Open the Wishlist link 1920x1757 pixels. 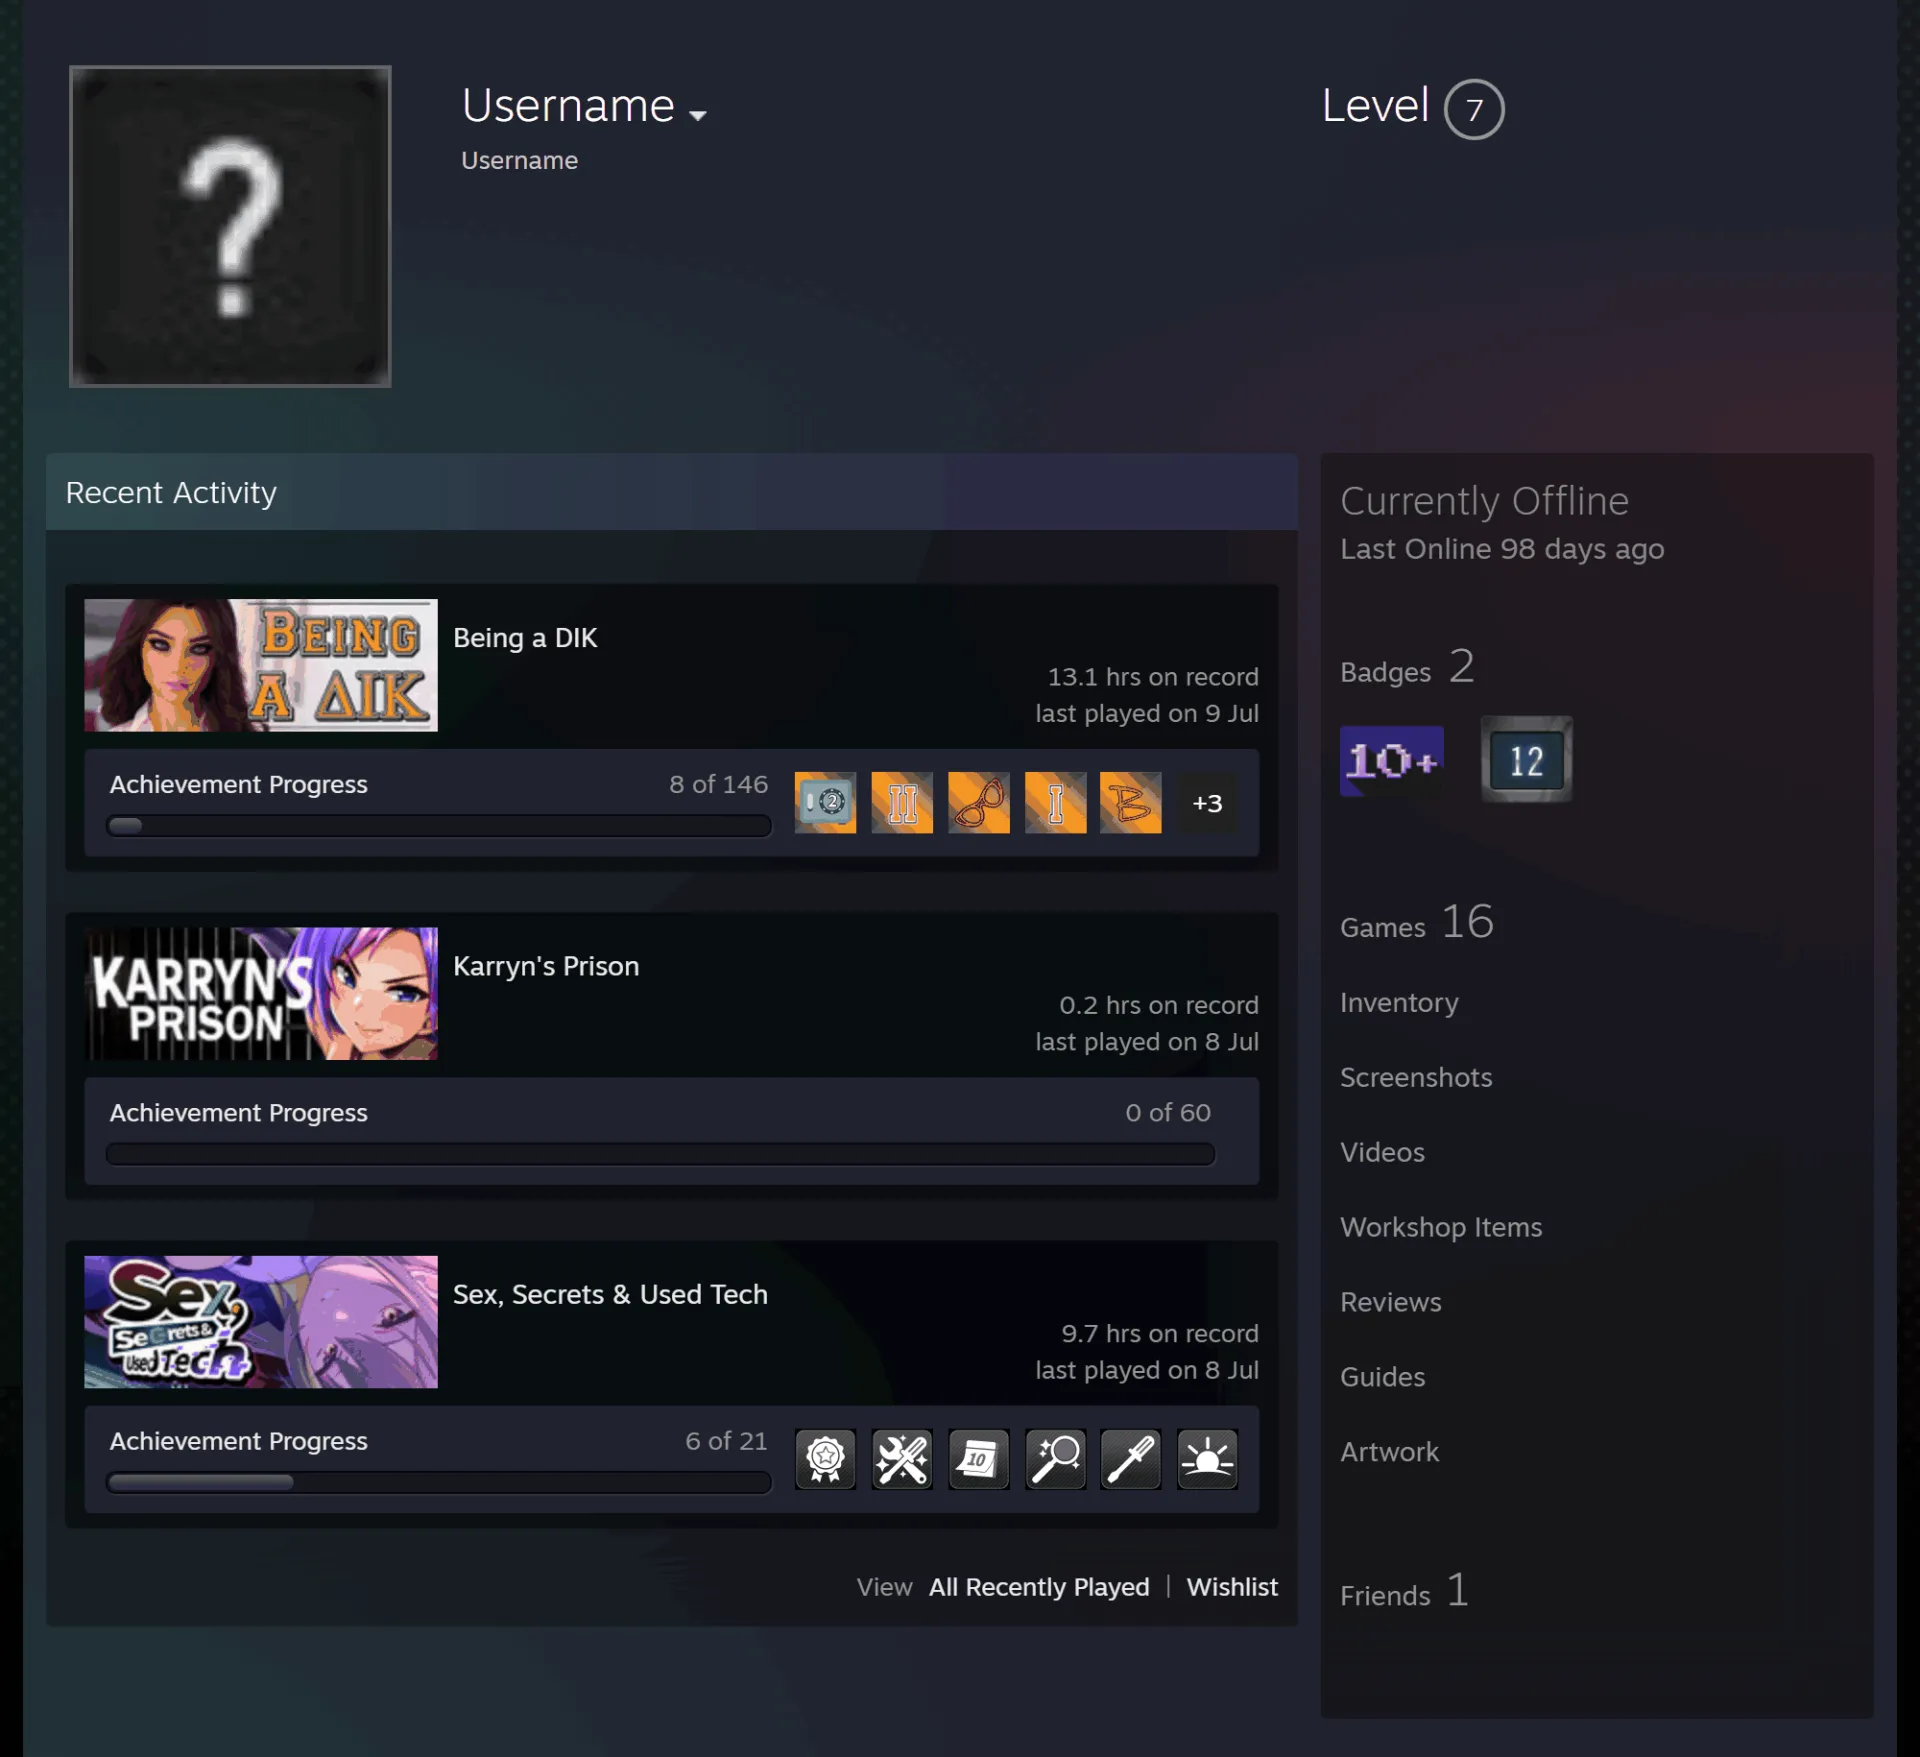(x=1232, y=1587)
